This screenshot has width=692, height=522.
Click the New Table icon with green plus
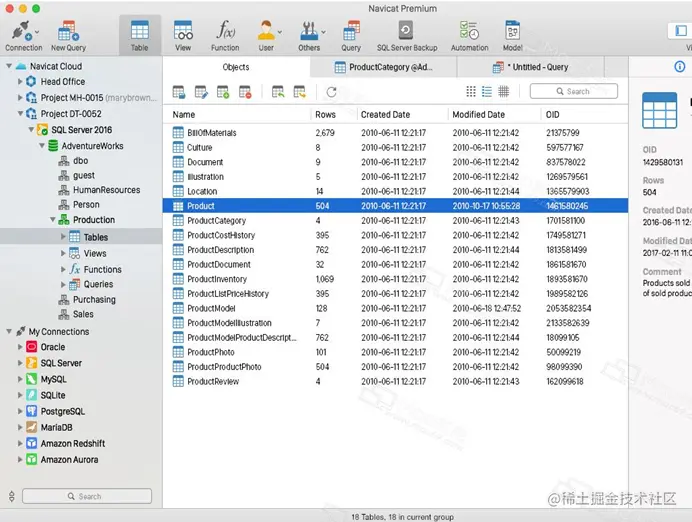(x=223, y=92)
